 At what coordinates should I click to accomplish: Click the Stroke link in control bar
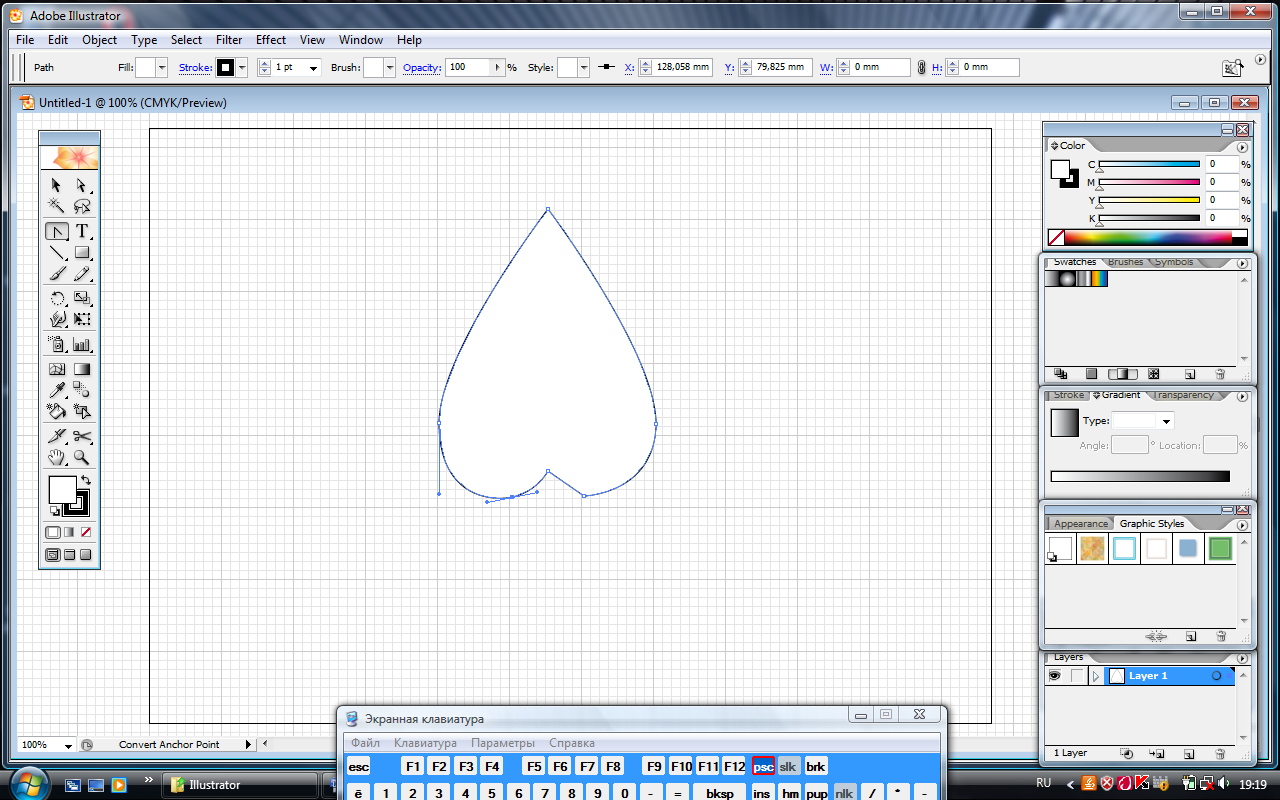point(195,68)
